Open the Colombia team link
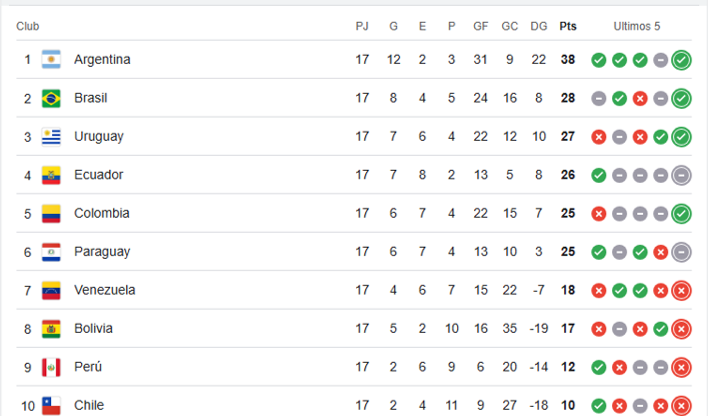The width and height of the screenshot is (708, 416). coord(101,213)
